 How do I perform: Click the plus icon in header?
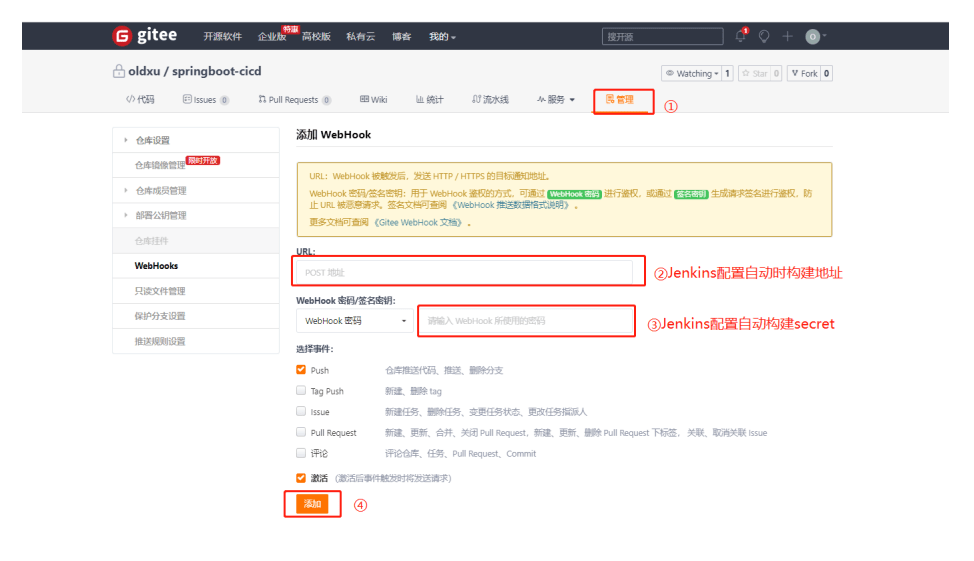(787, 36)
